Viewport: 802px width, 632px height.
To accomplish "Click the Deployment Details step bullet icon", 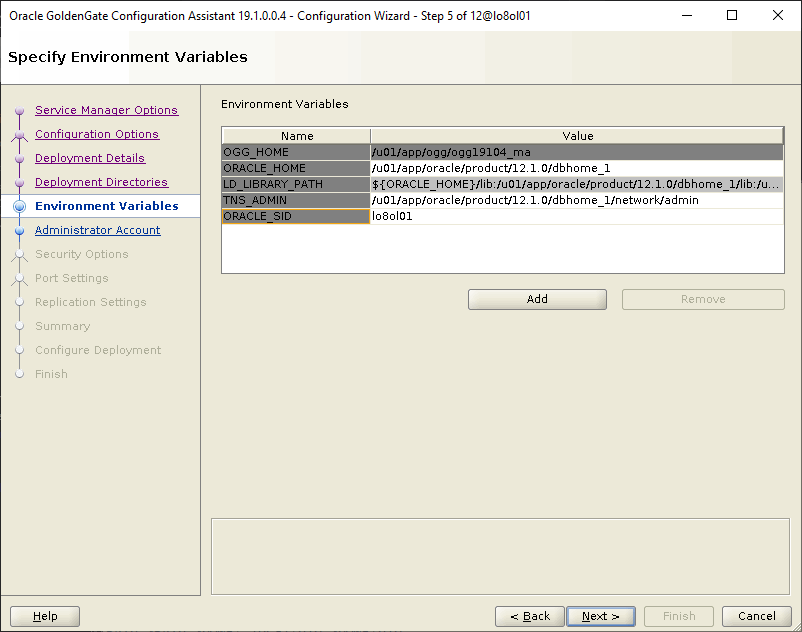I will point(19,159).
